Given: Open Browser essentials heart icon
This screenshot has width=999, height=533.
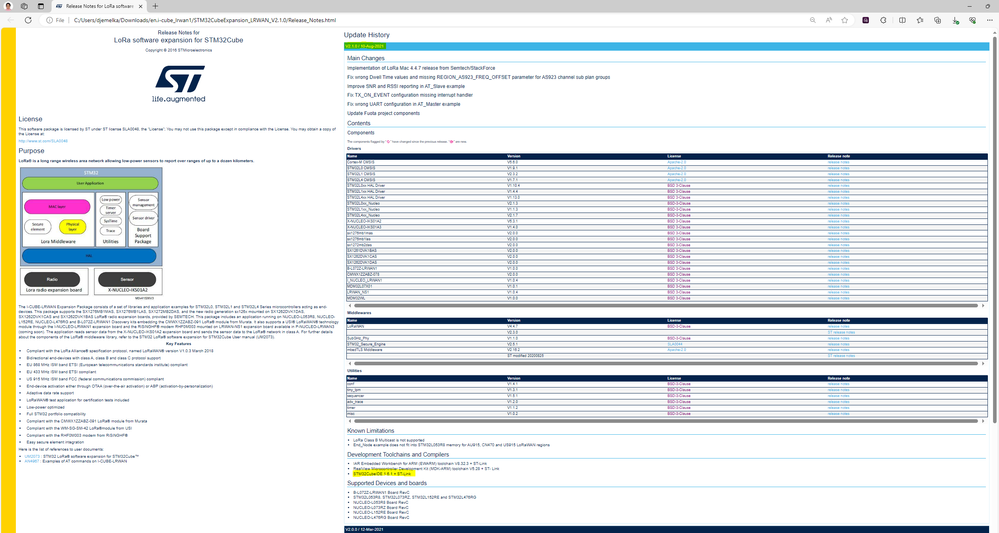Looking at the screenshot, I should point(972,20).
